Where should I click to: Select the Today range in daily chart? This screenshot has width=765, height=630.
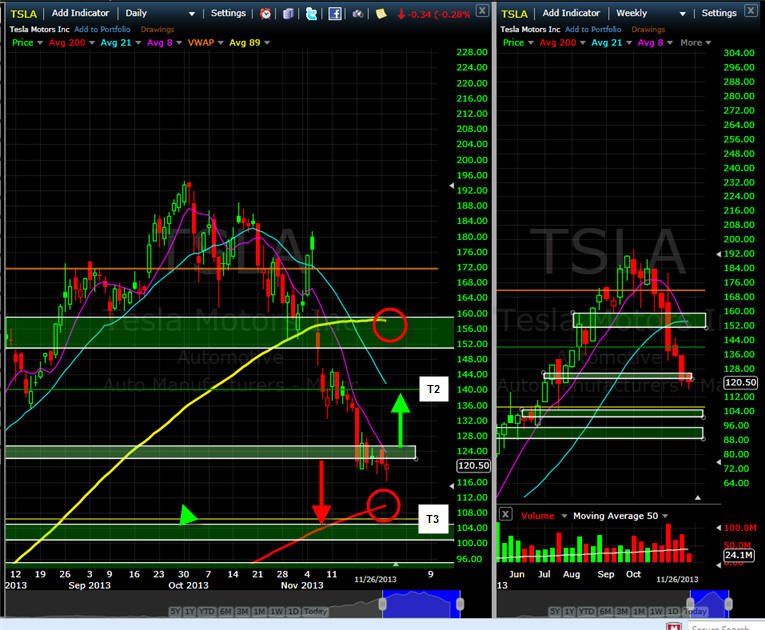click(315, 611)
